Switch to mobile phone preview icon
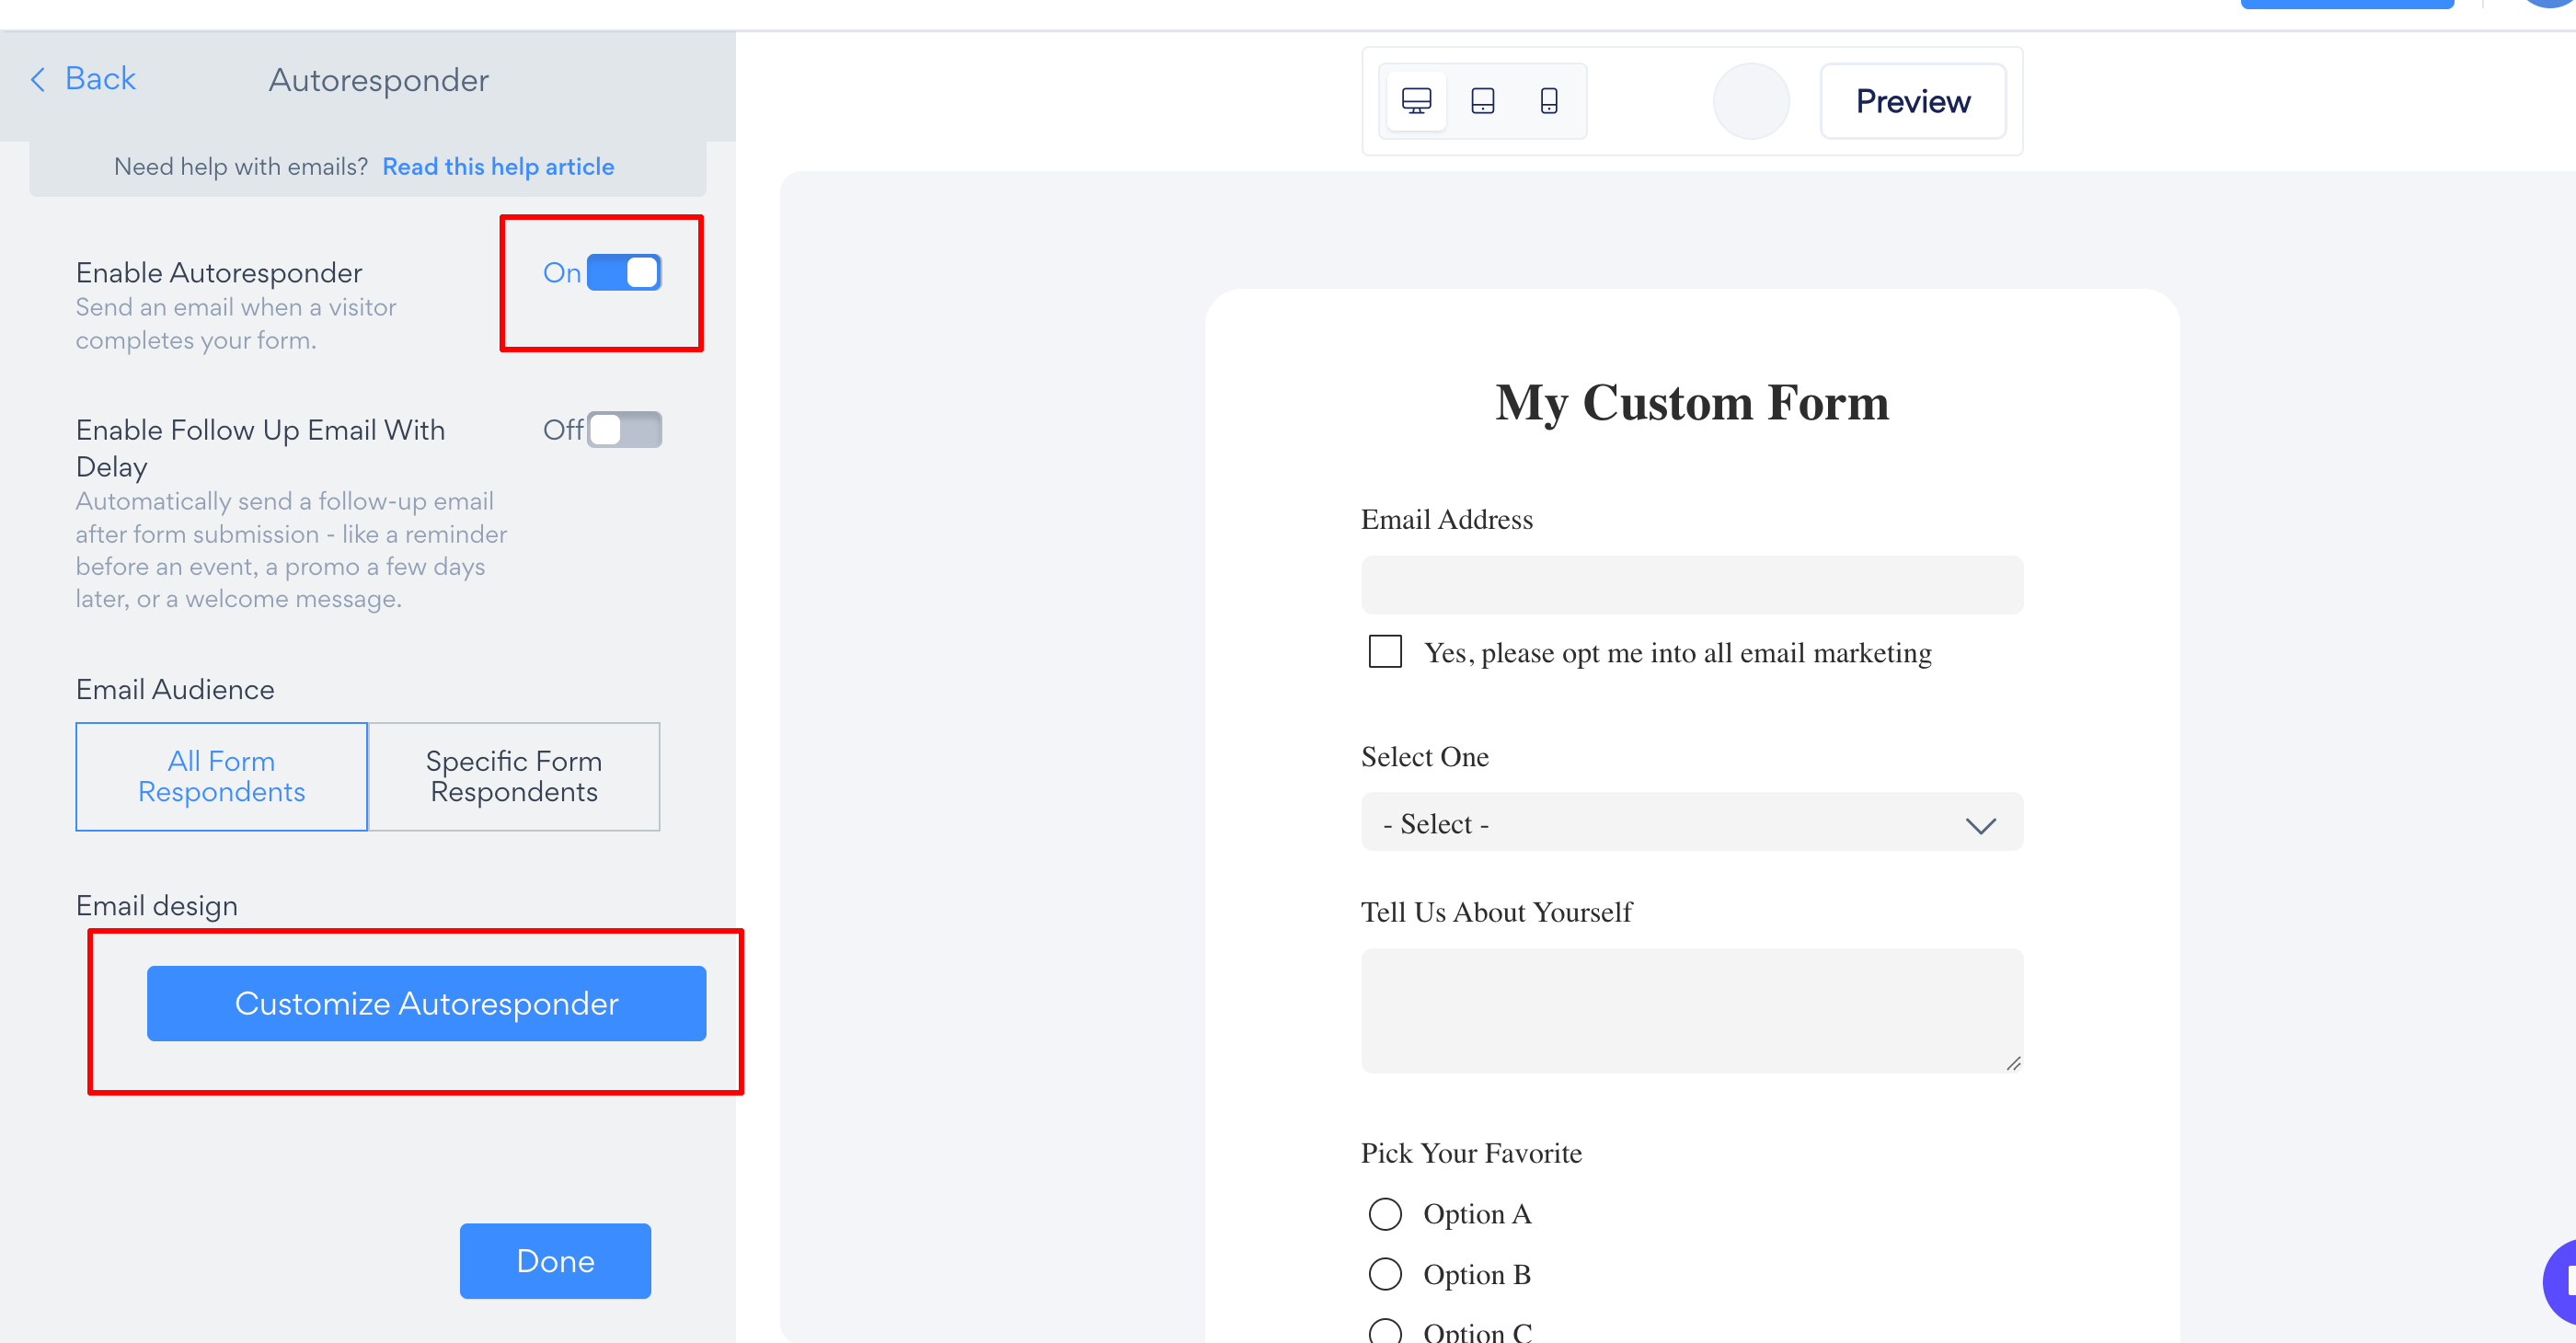Image resolution: width=2576 pixels, height=1343 pixels. [1548, 101]
